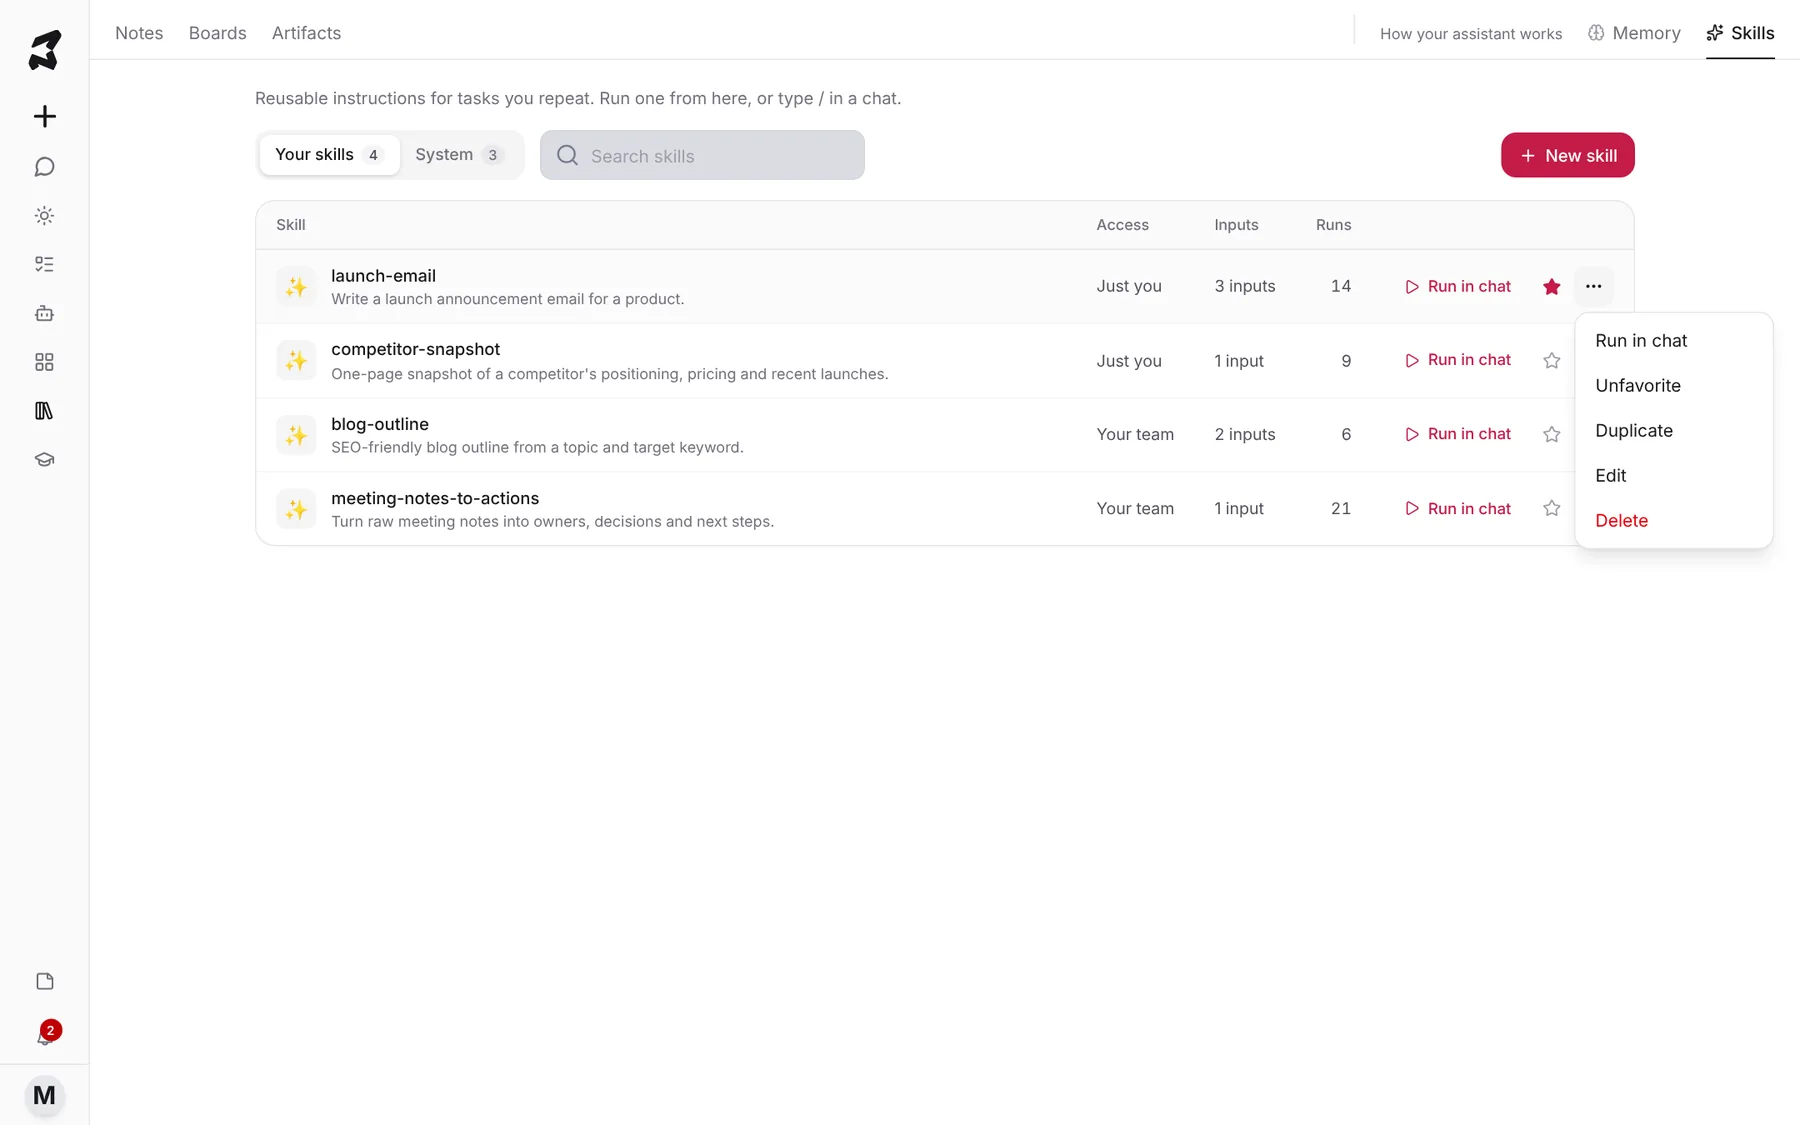
Task: Run blog-outline in chat
Action: 1458,434
